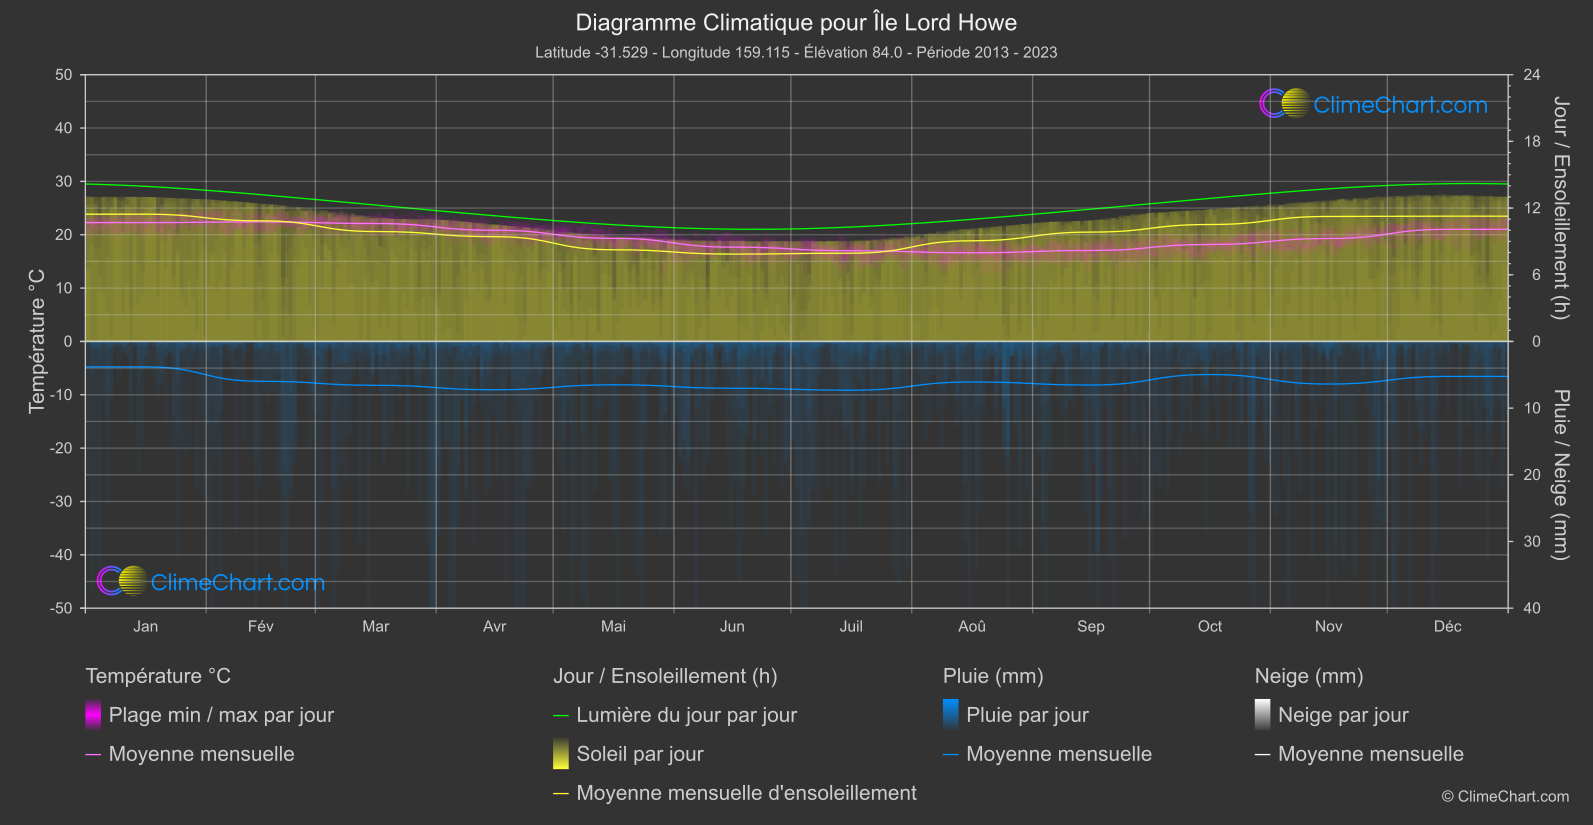Click the Mar month label

tap(375, 626)
